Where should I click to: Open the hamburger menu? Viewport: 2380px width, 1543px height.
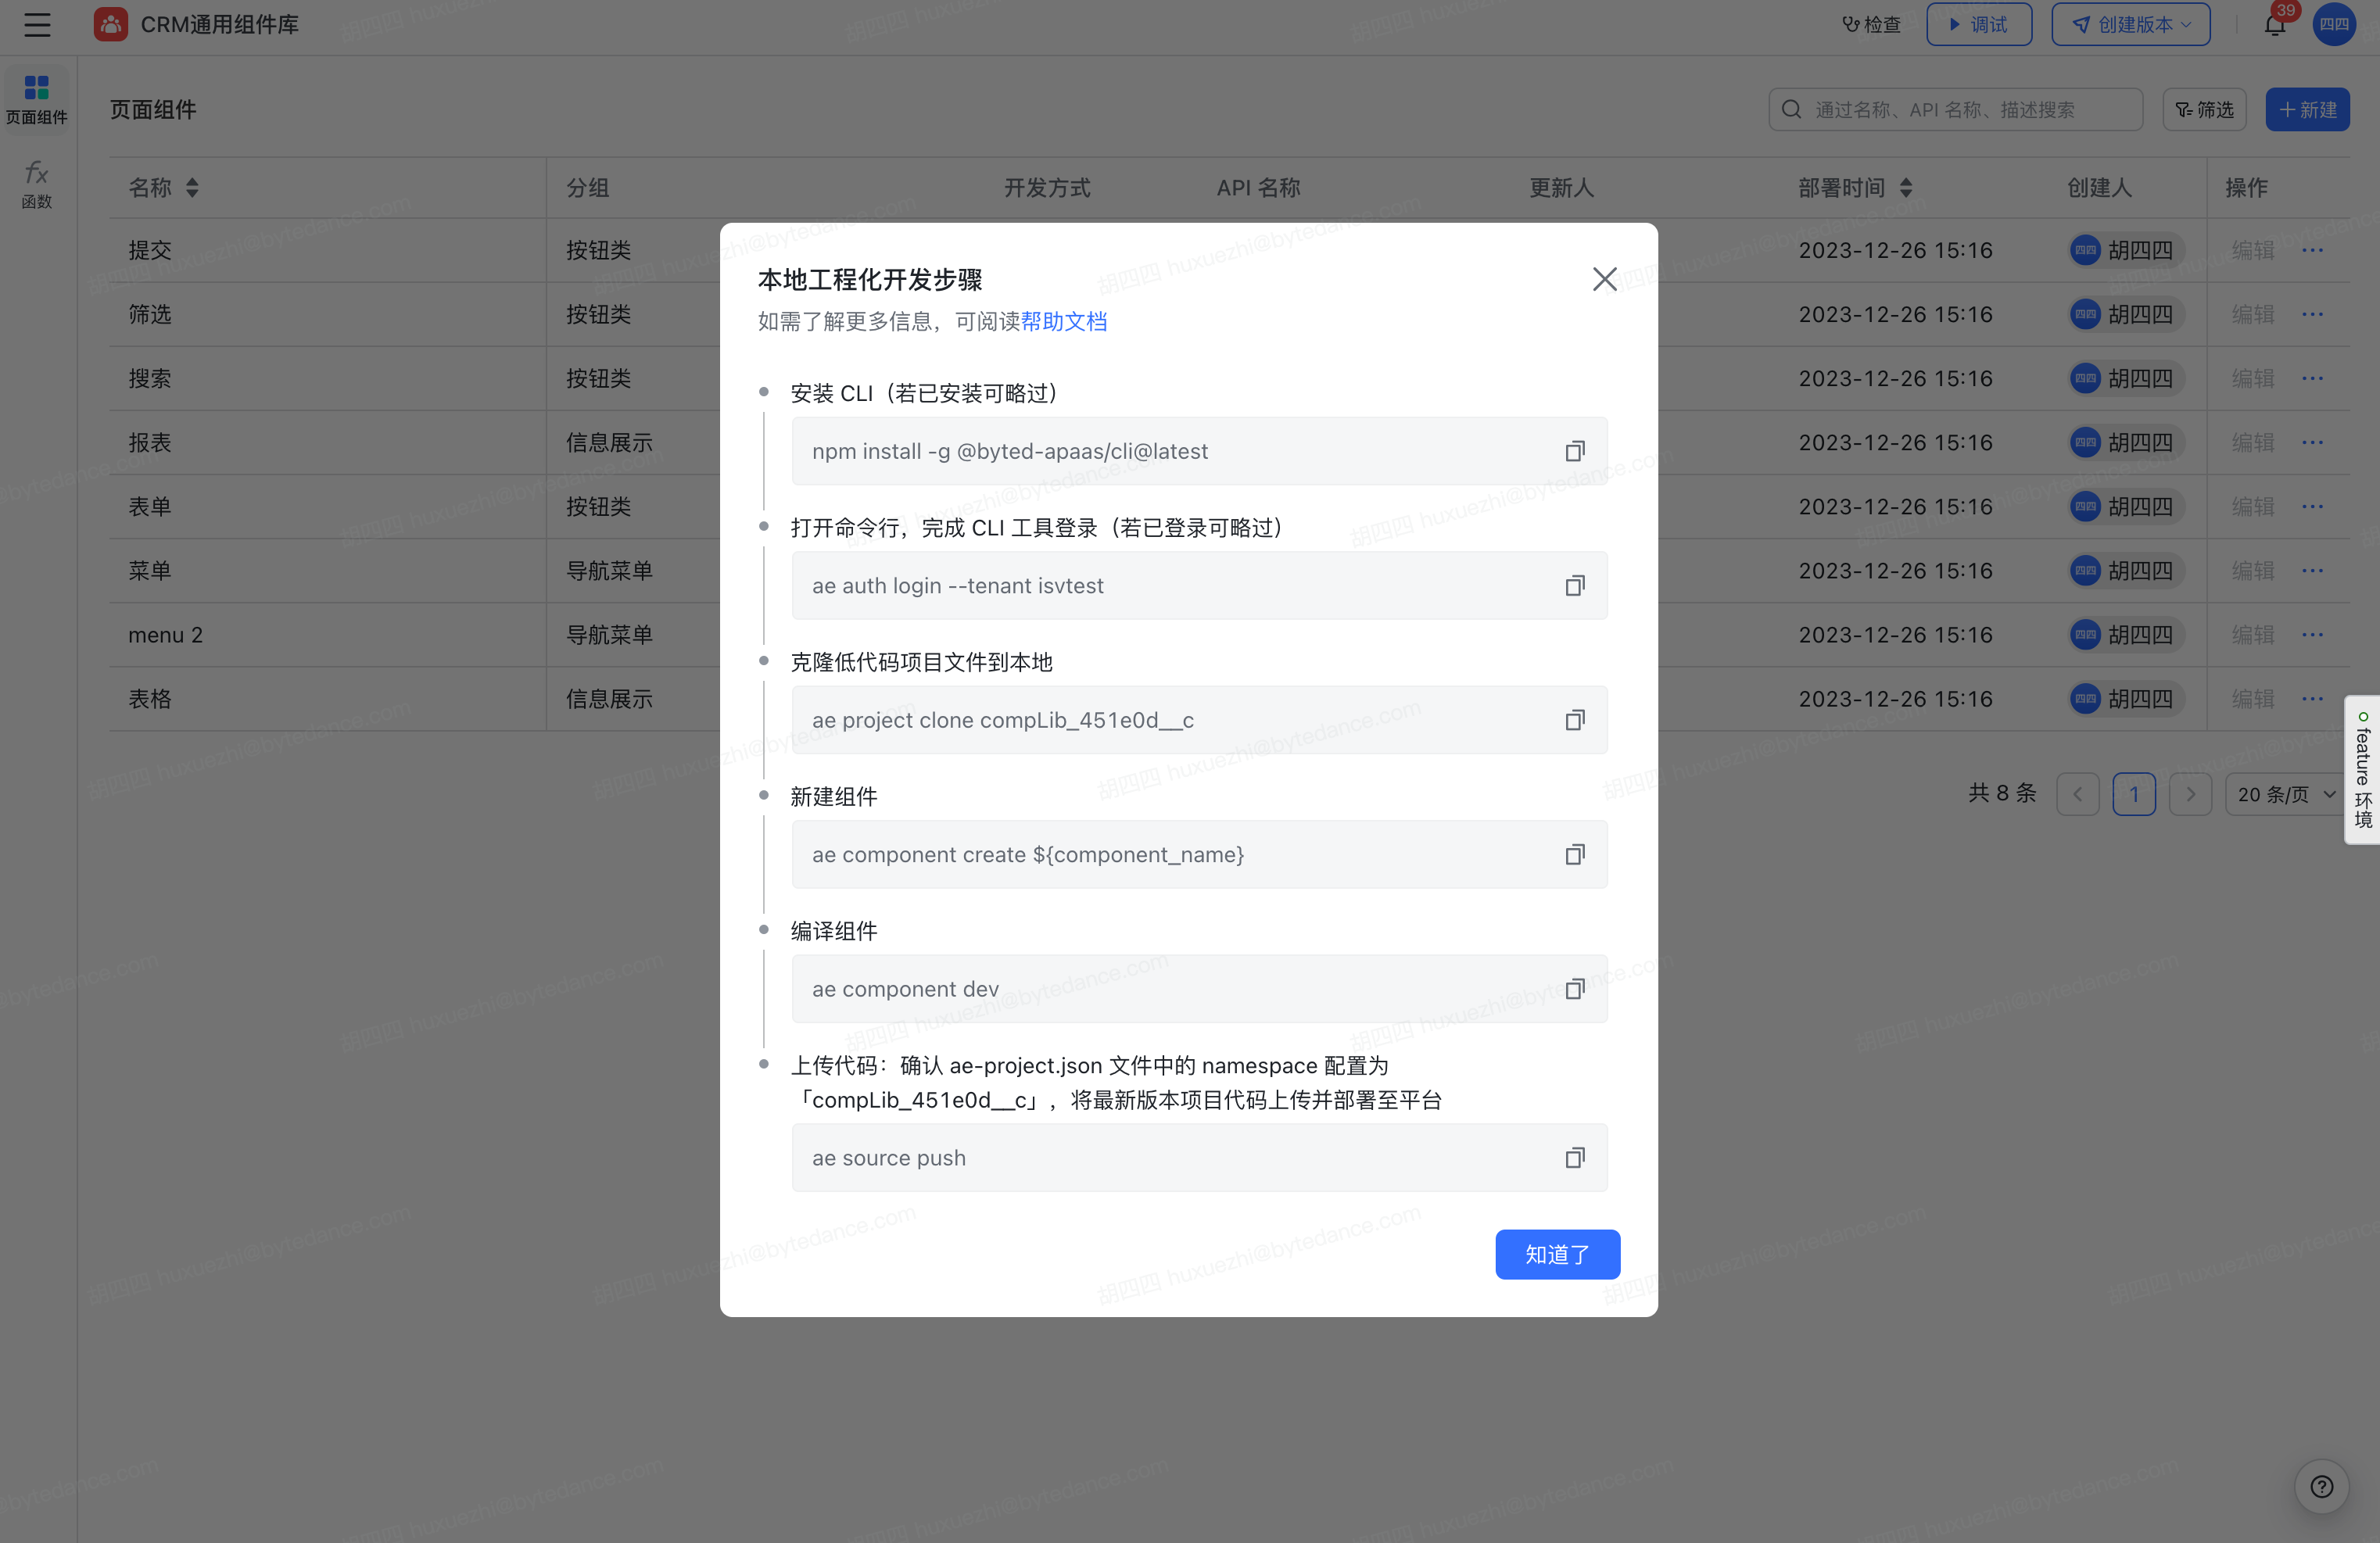(37, 25)
